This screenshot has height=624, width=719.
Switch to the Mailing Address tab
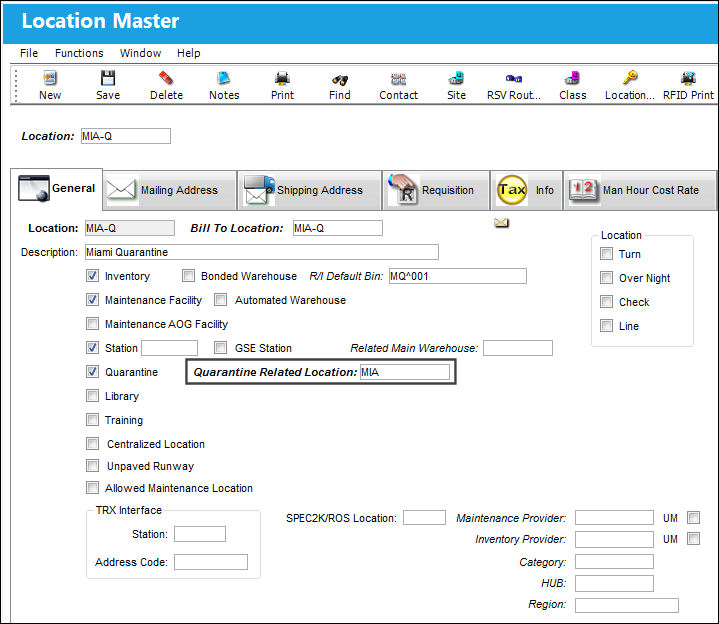tap(170, 190)
